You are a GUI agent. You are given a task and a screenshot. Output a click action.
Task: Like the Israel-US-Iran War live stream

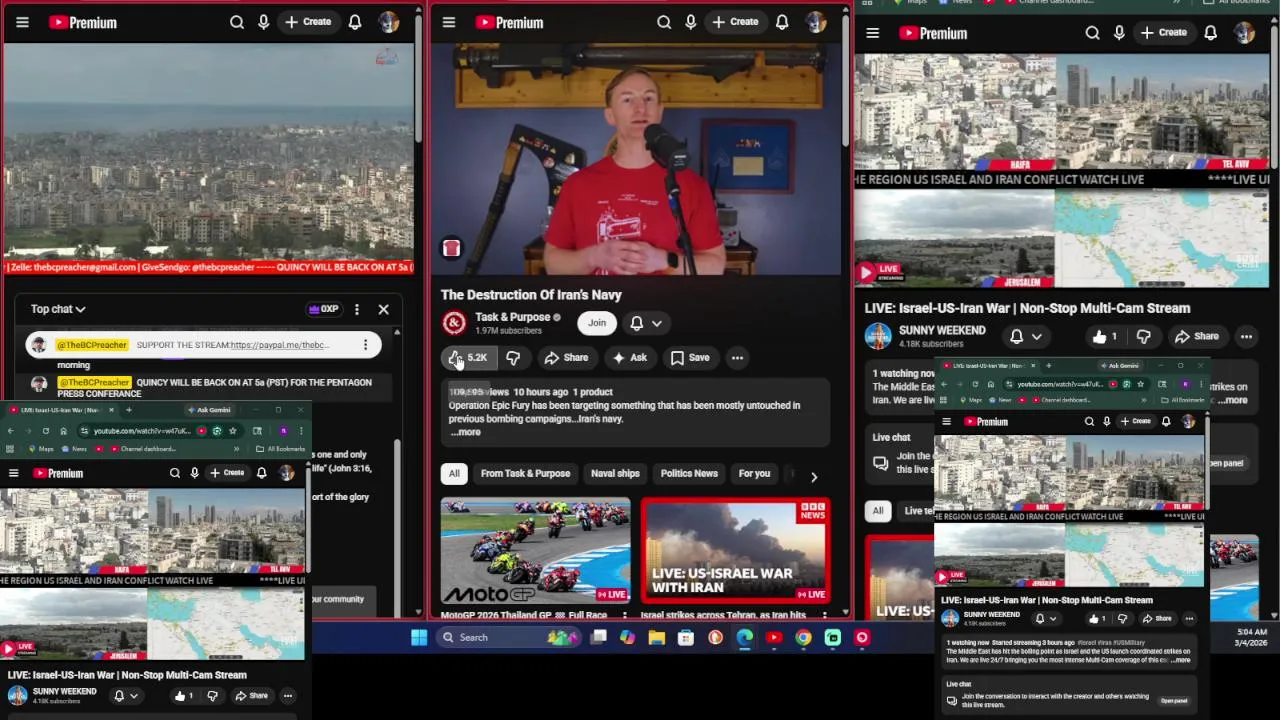[1105, 337]
